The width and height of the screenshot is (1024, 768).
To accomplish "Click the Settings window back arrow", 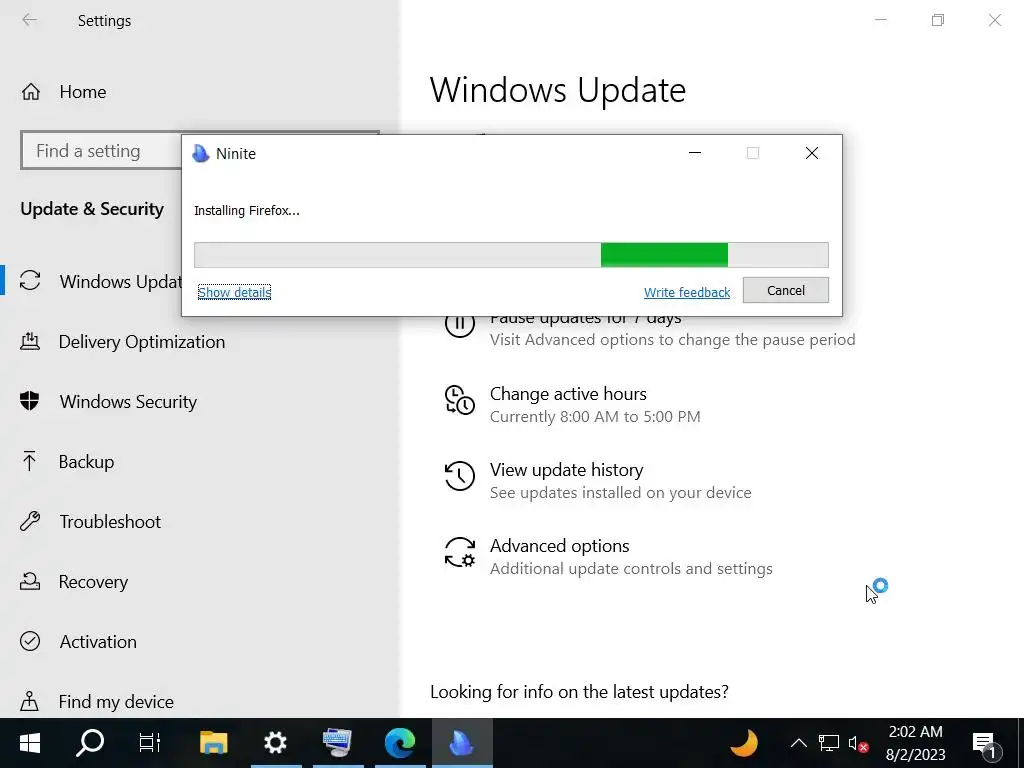I will tap(29, 20).
